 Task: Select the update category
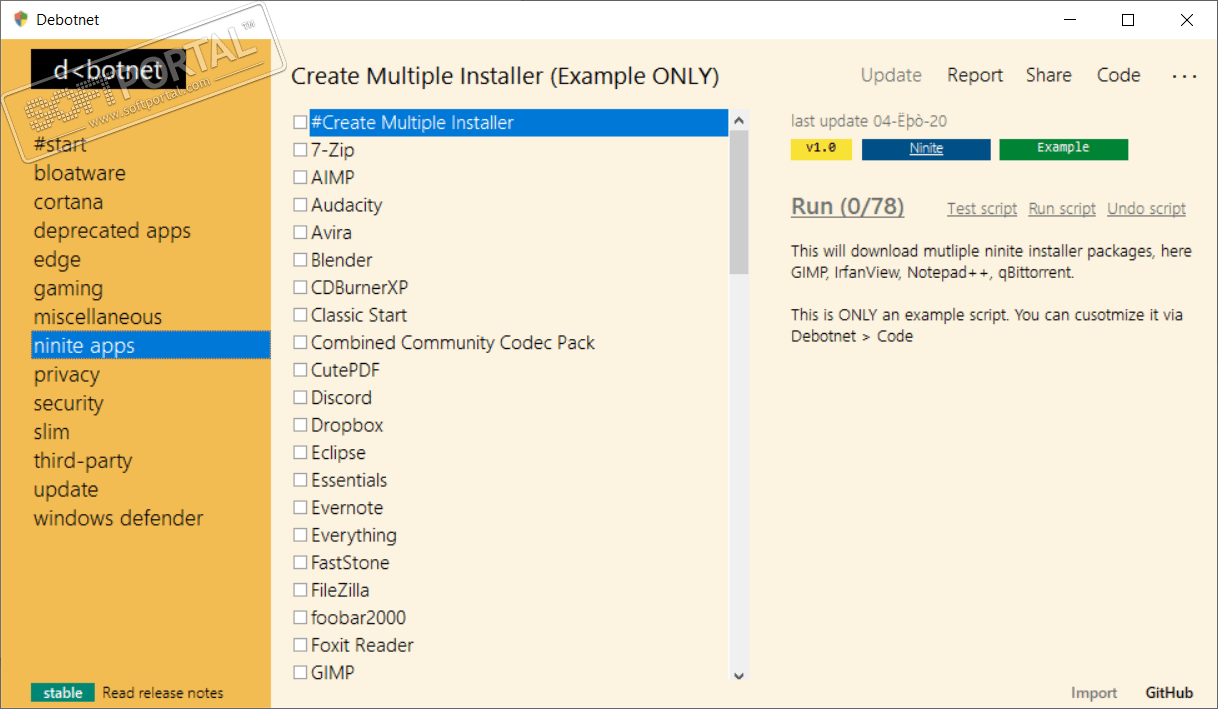point(66,490)
